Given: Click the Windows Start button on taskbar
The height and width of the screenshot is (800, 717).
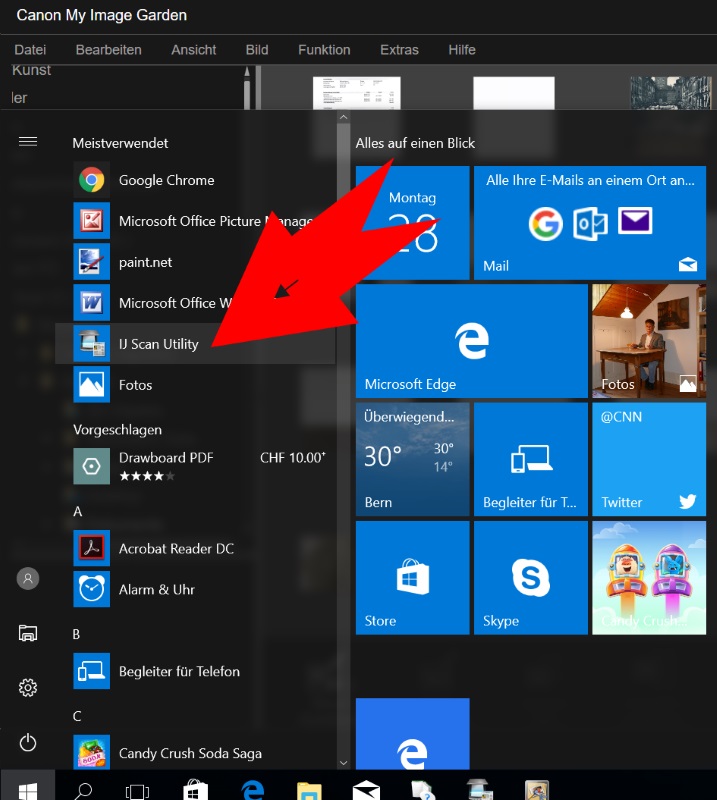Looking at the screenshot, I should pos(28,790).
